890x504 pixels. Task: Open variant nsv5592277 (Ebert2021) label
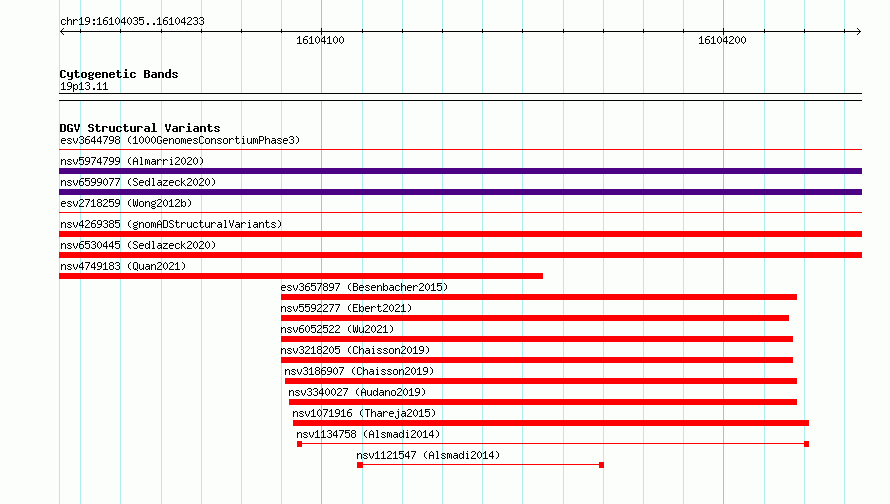click(x=346, y=308)
